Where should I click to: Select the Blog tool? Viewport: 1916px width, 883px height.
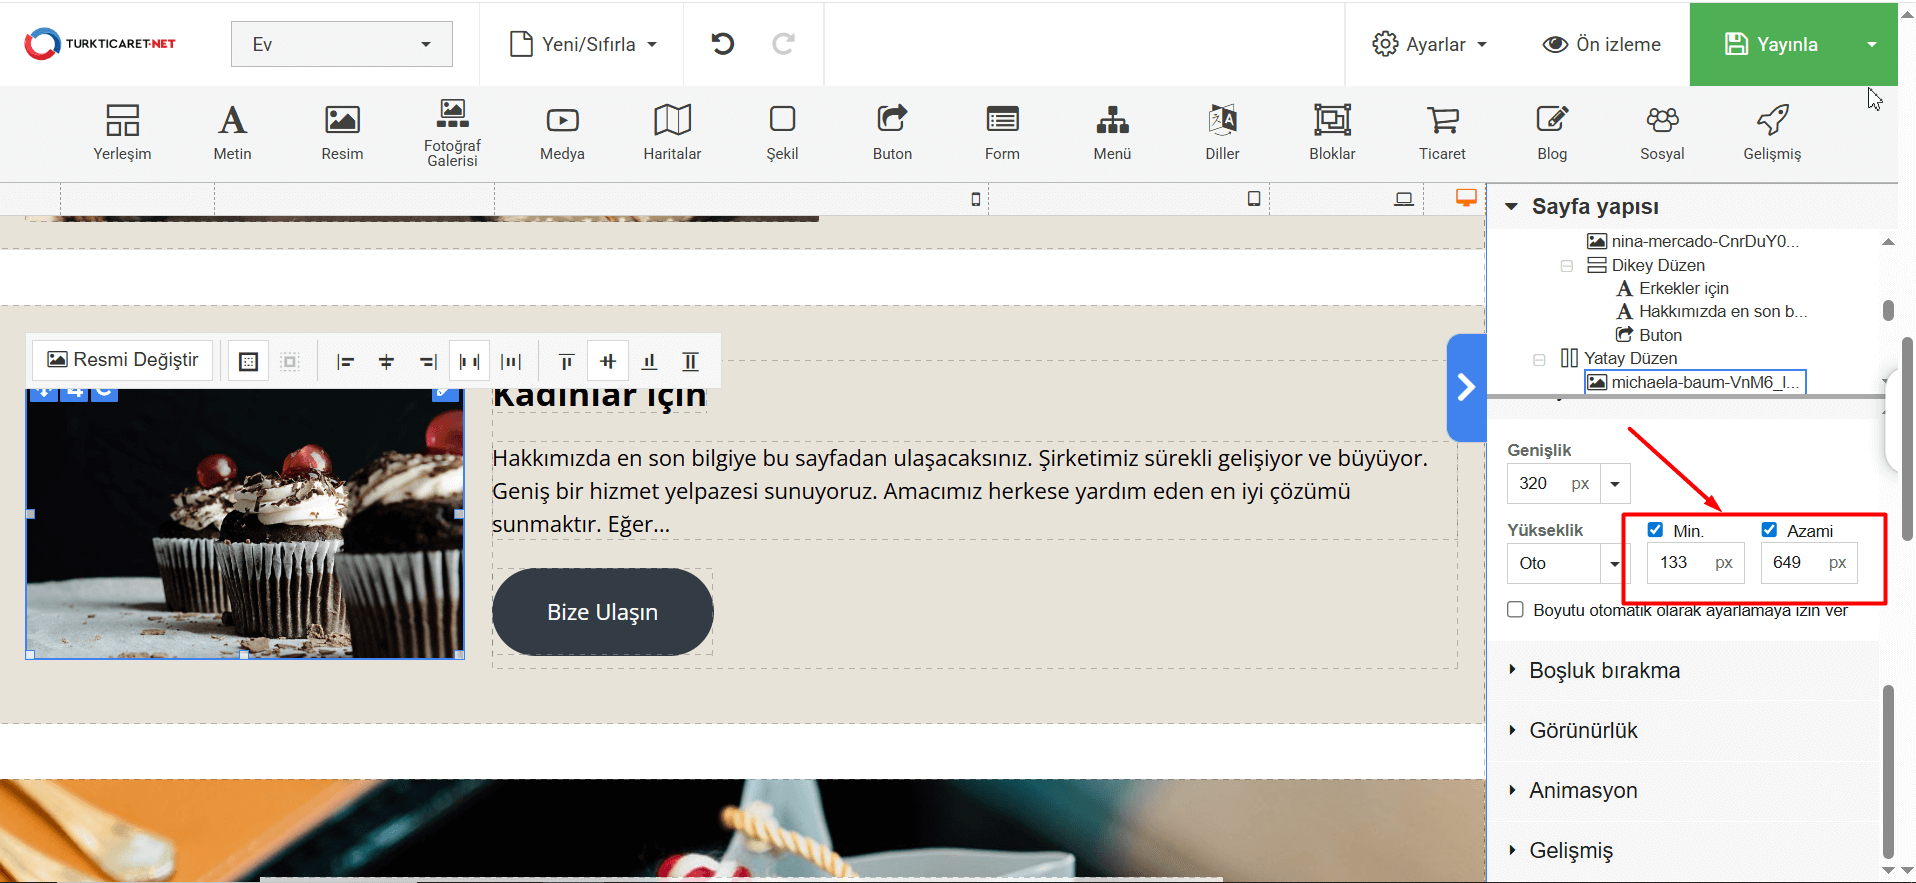pos(1552,132)
